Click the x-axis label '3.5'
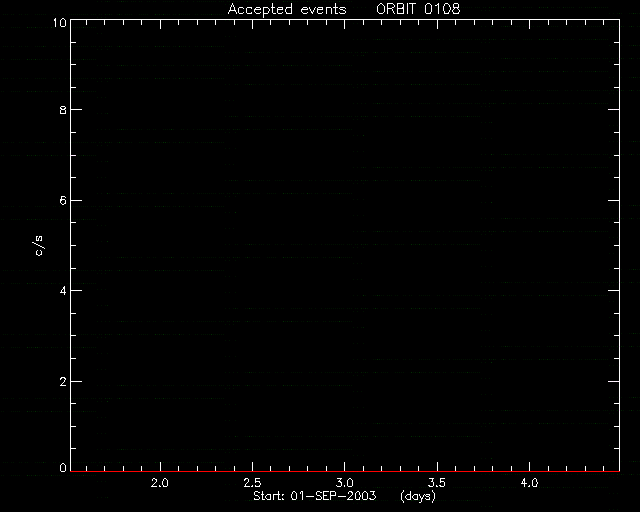 437,483
